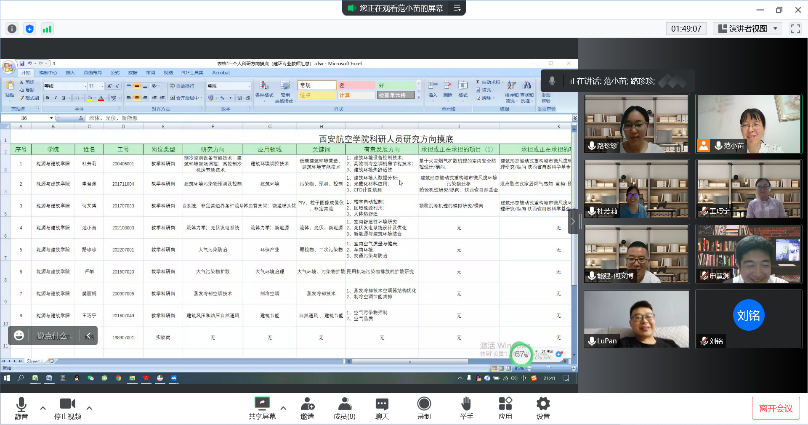Click the meeting info icon at top-left
The width and height of the screenshot is (808, 425).
[x=10, y=28]
